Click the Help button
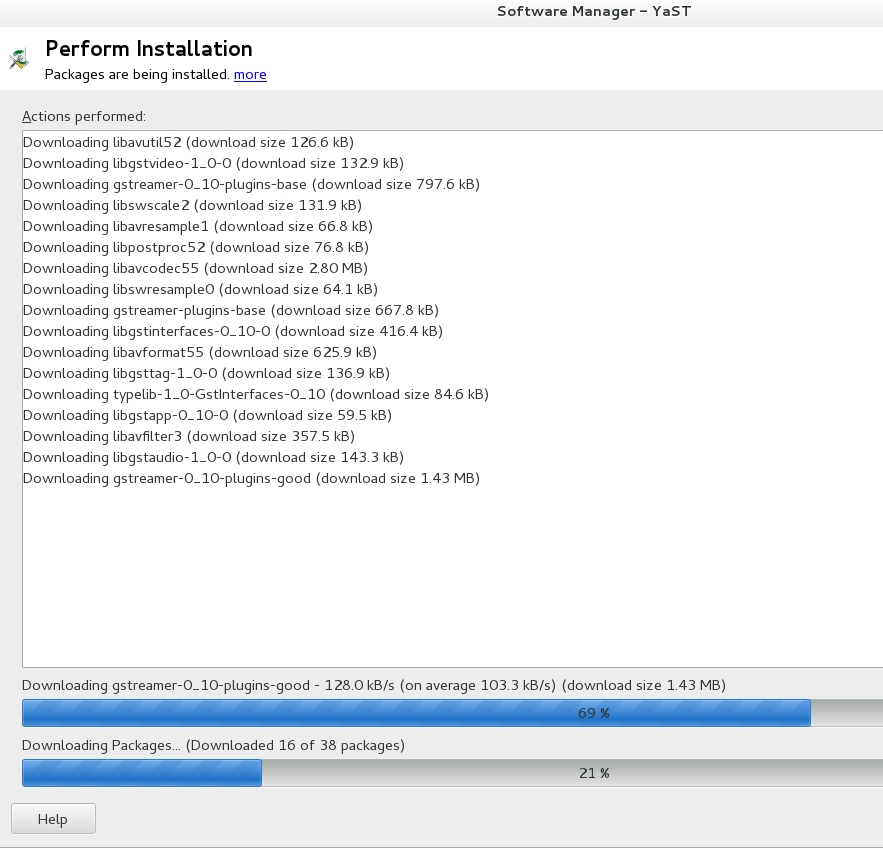This screenshot has width=883, height=848. pyautogui.click(x=53, y=819)
